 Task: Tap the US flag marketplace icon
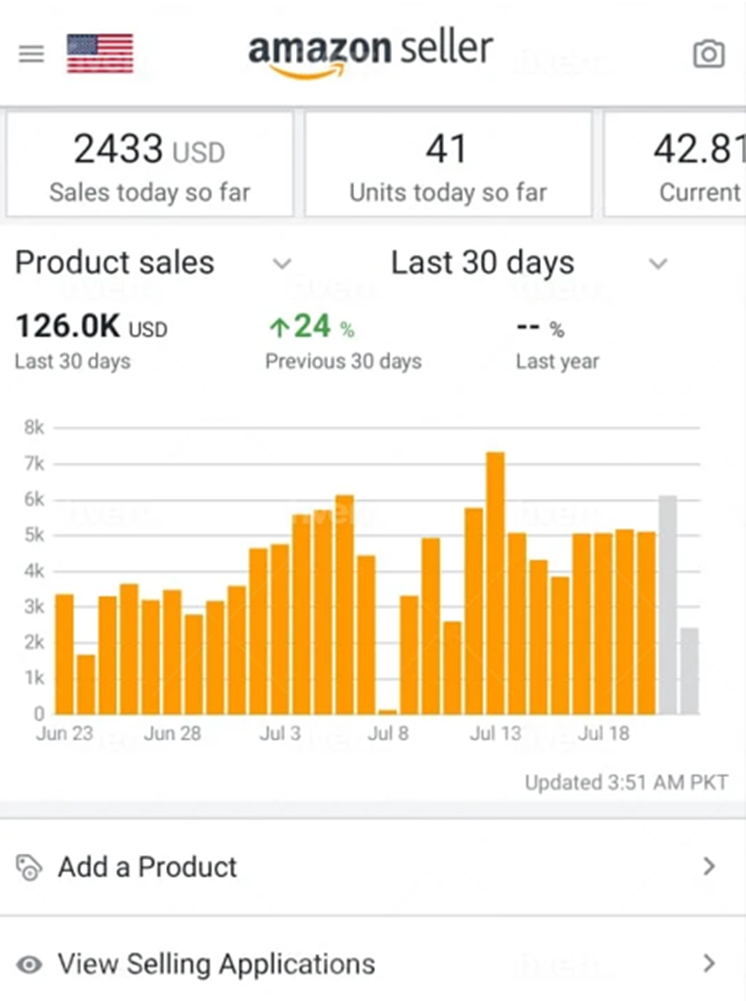pyautogui.click(x=100, y=53)
